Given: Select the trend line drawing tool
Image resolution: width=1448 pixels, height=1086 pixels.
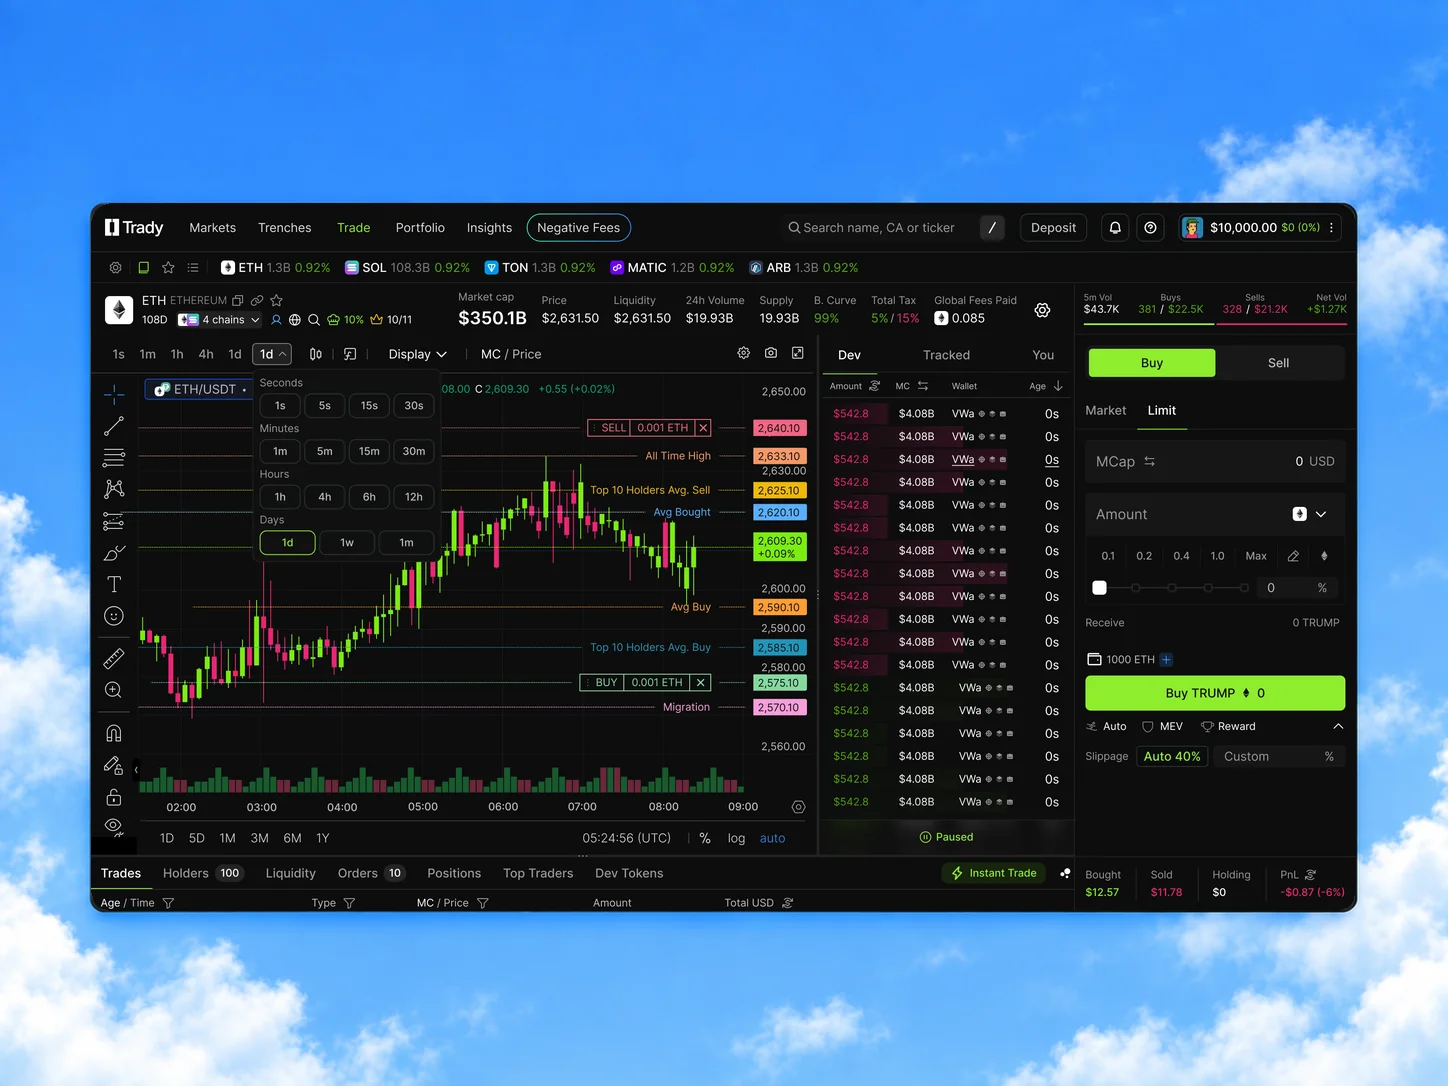Looking at the screenshot, I should pyautogui.click(x=114, y=426).
